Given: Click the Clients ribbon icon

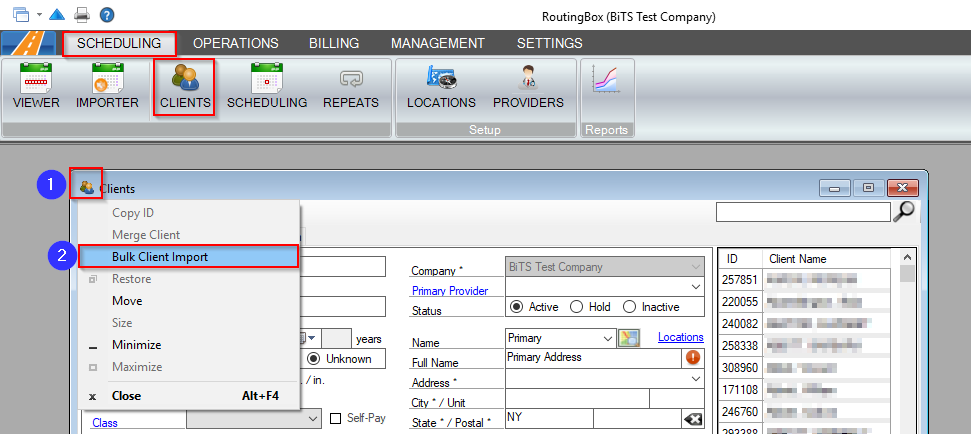Looking at the screenshot, I should (185, 86).
